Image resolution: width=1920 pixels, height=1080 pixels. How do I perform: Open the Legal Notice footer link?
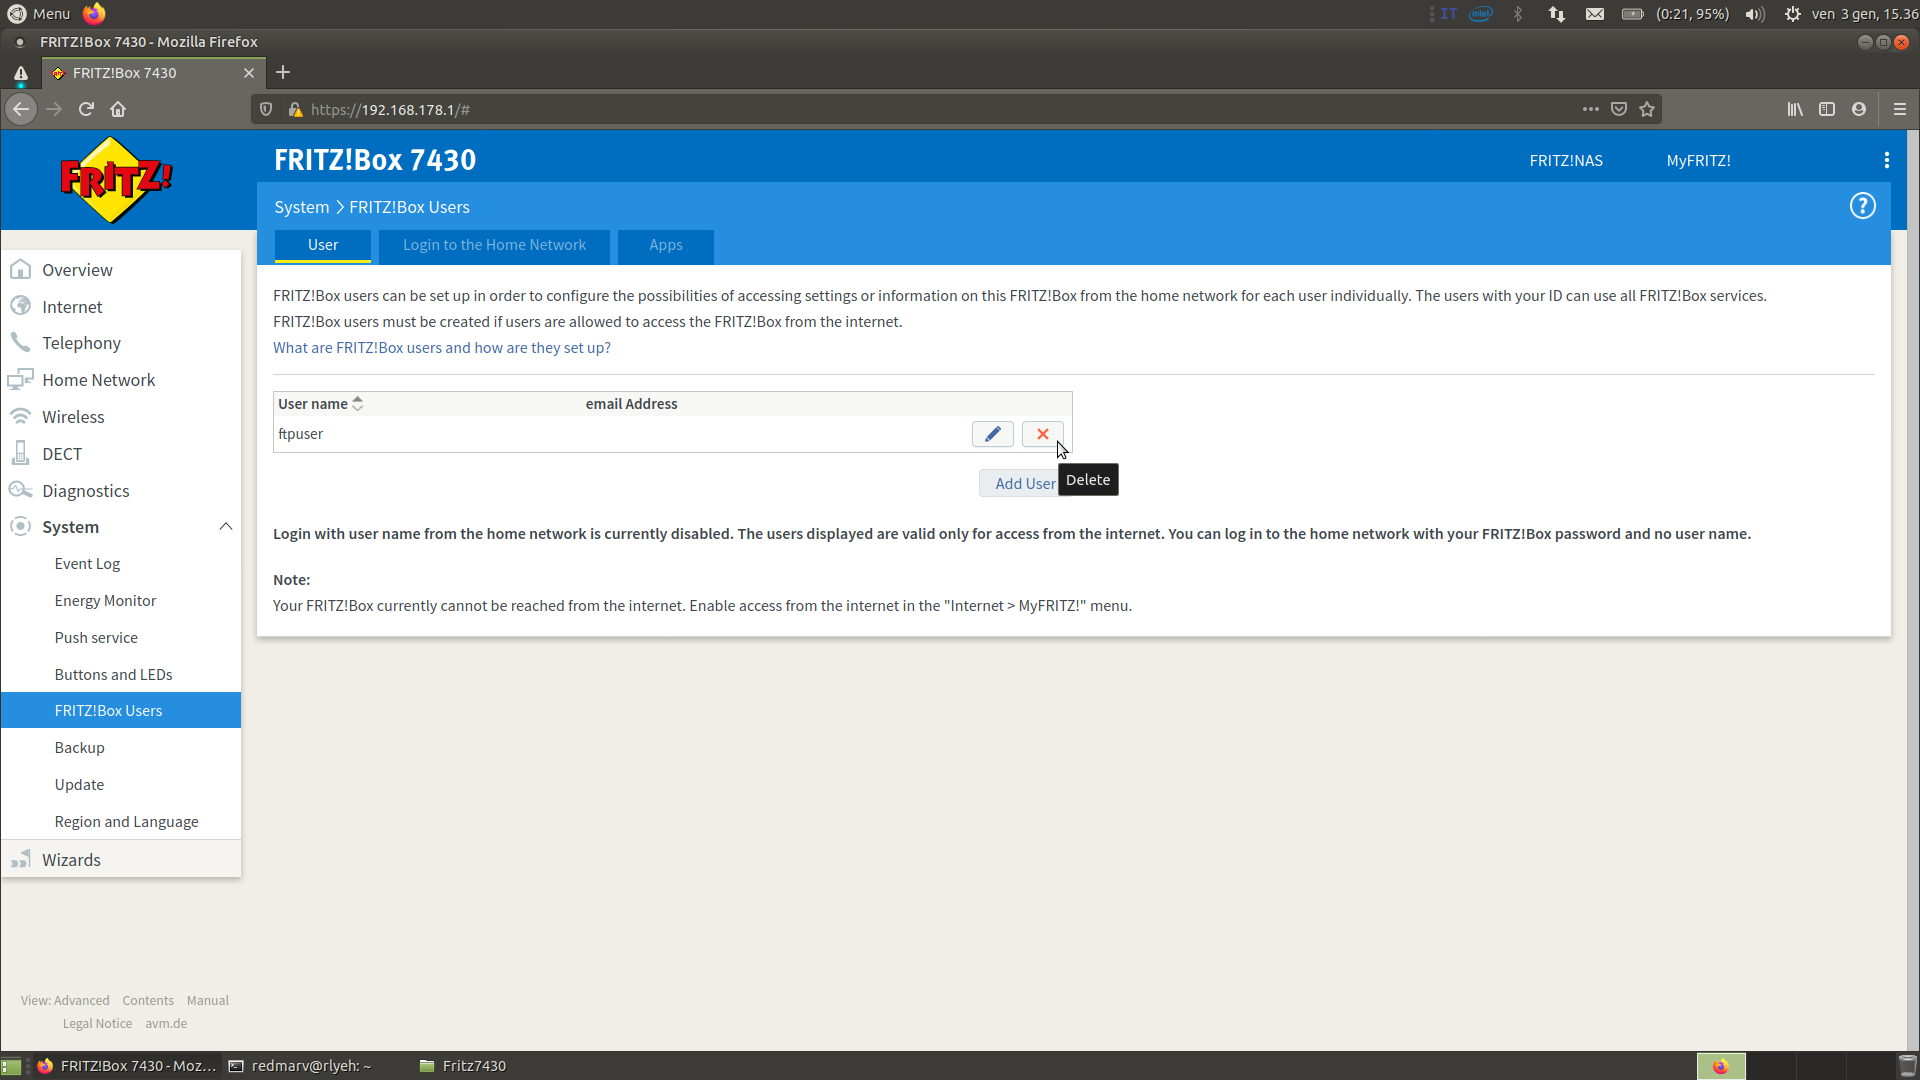click(x=97, y=1024)
